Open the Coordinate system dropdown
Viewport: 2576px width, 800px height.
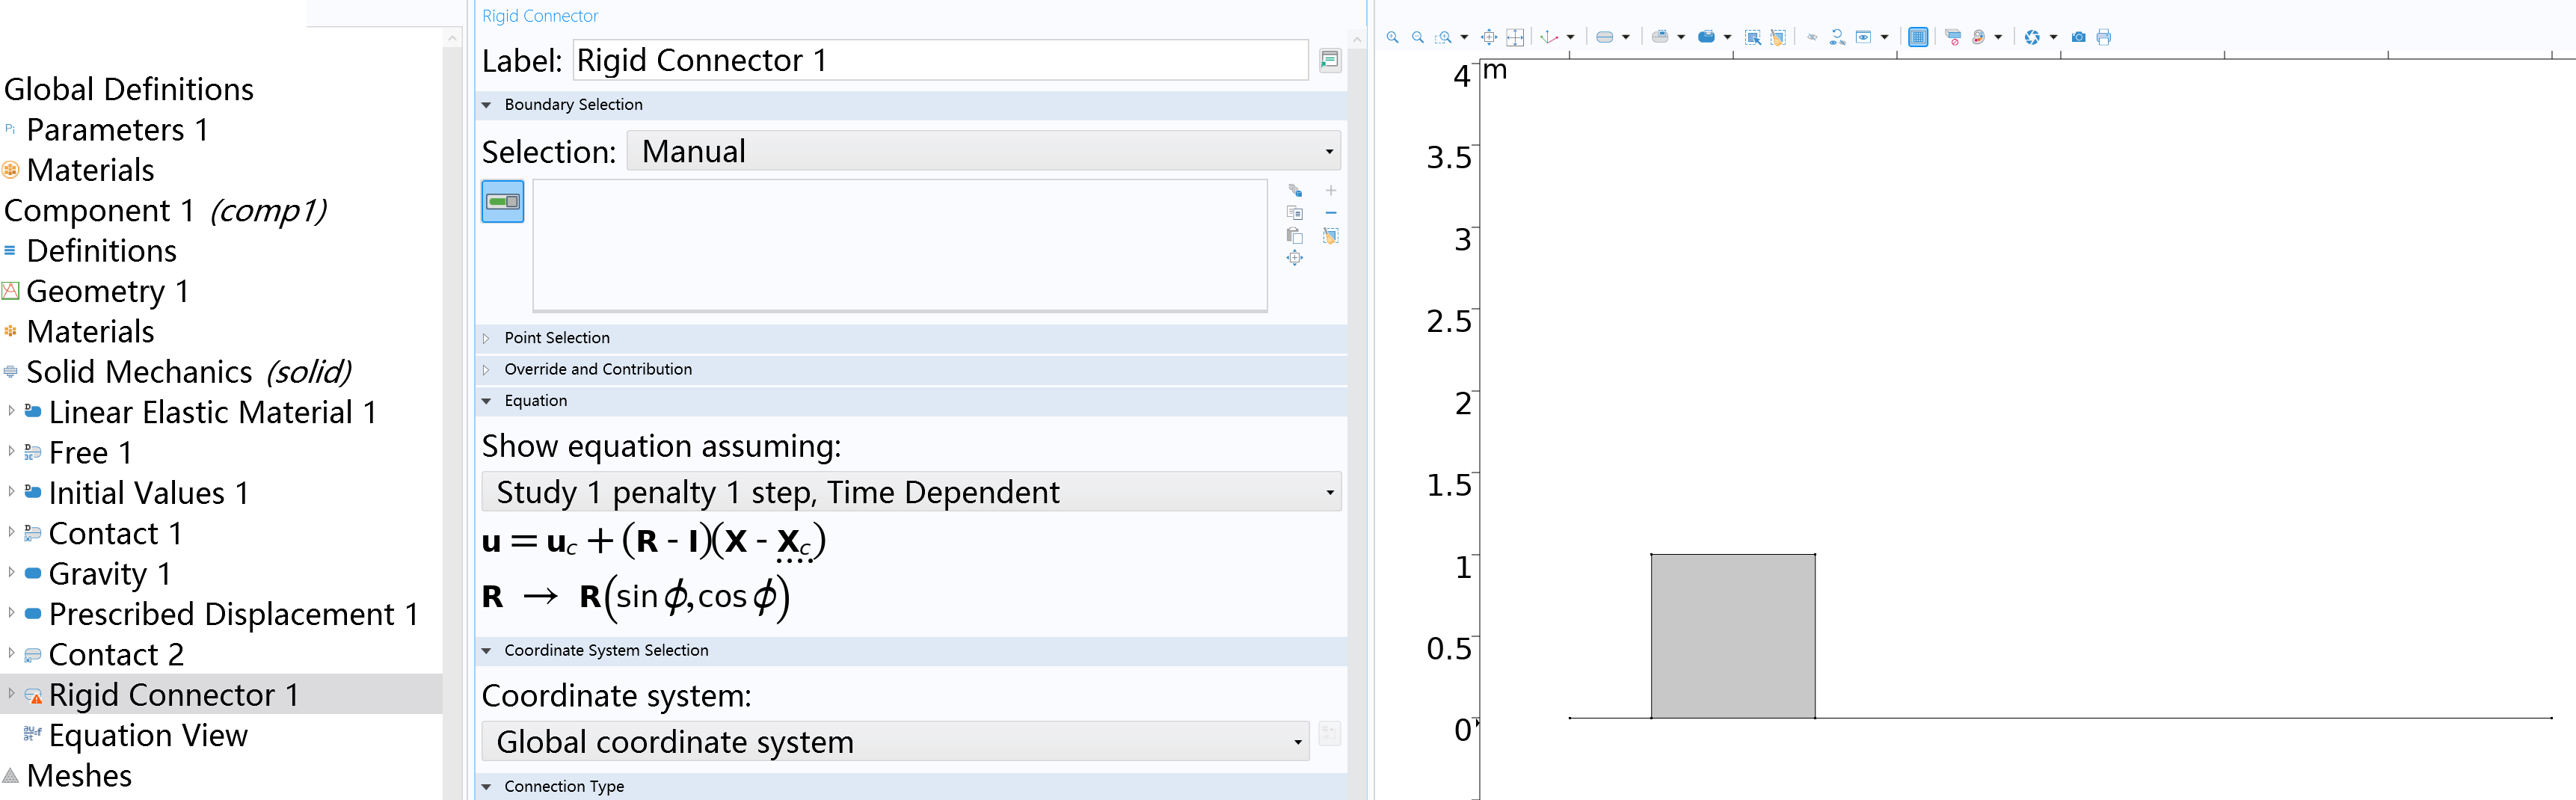[x=895, y=742]
